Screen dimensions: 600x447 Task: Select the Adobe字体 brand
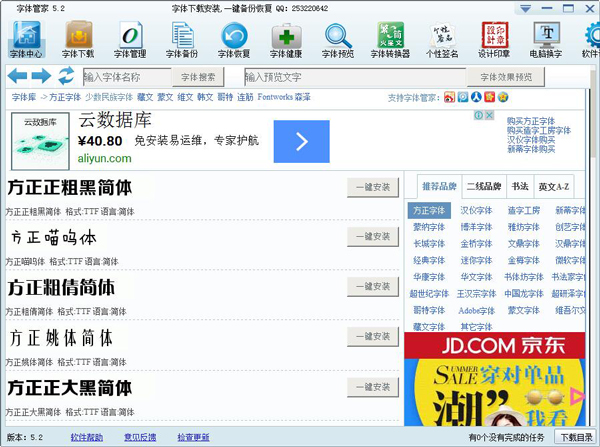476,310
